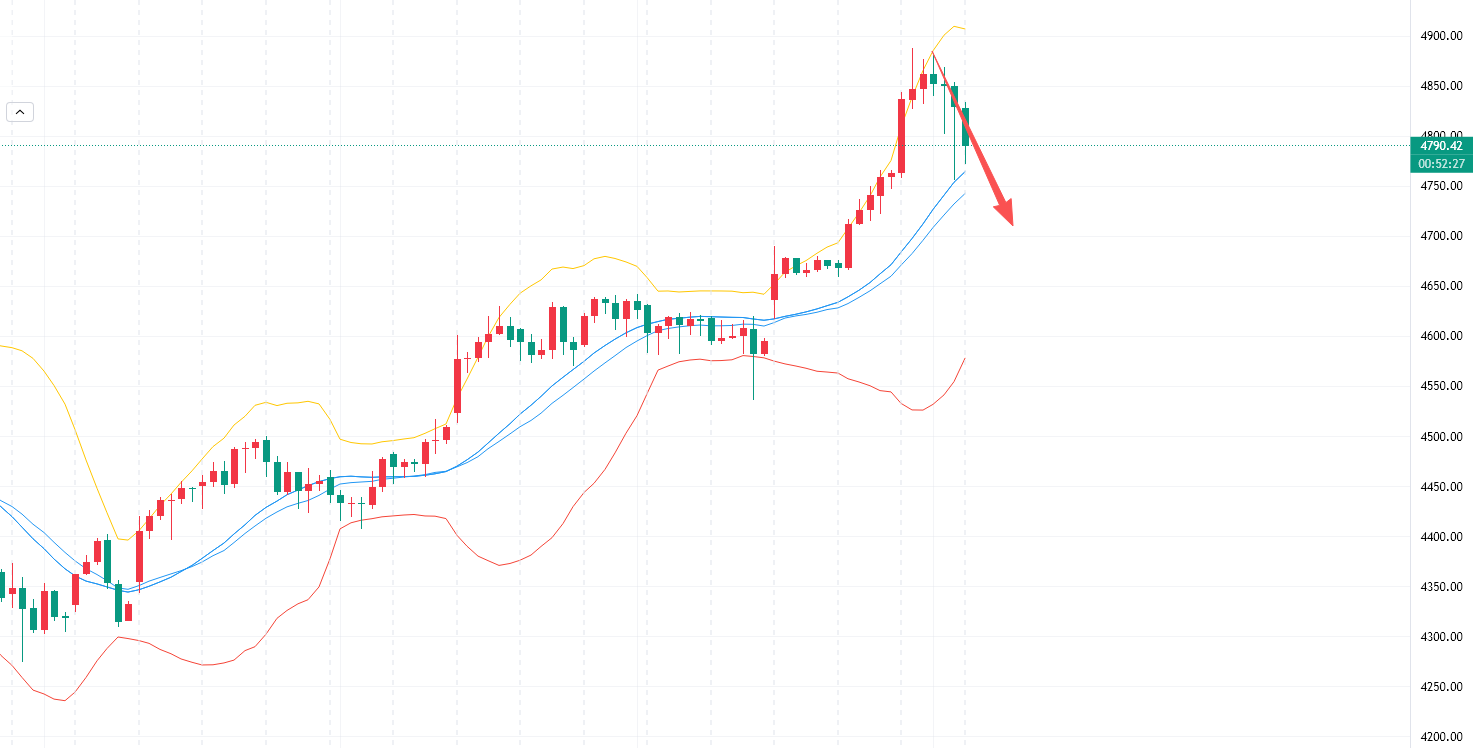Collapse the legend using the chevron button
Image resolution: width=1473 pixels, height=748 pixels.
[20, 112]
